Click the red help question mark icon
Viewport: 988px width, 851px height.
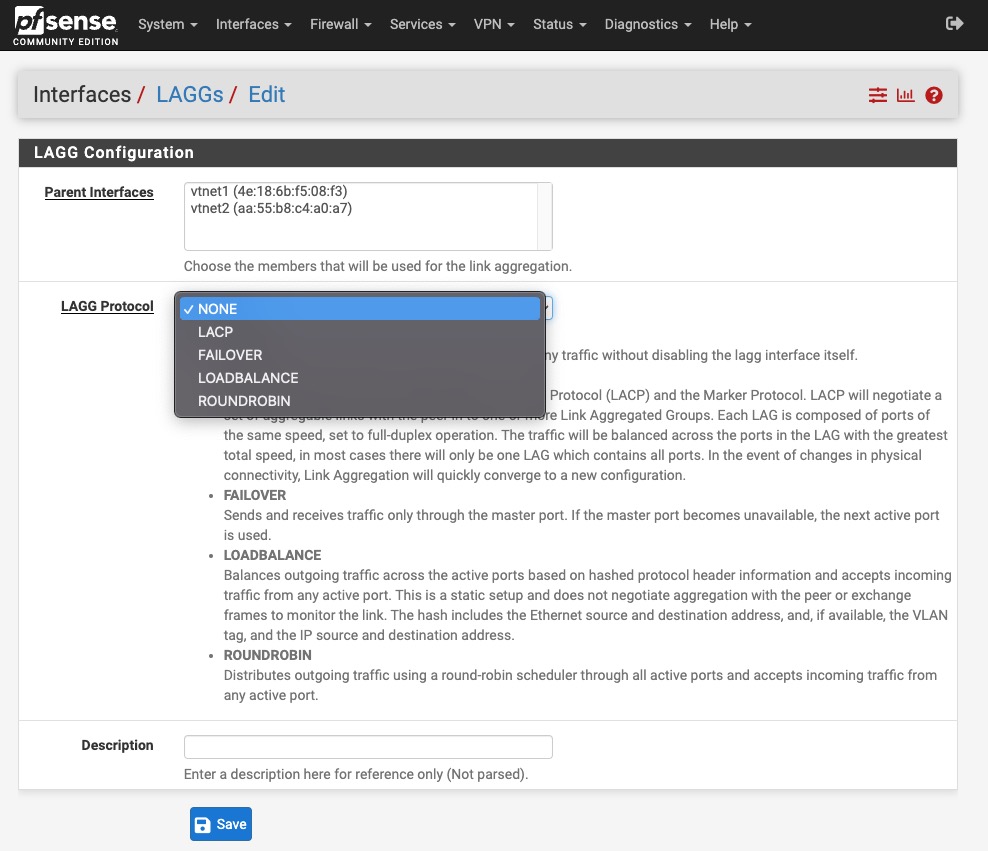point(934,95)
